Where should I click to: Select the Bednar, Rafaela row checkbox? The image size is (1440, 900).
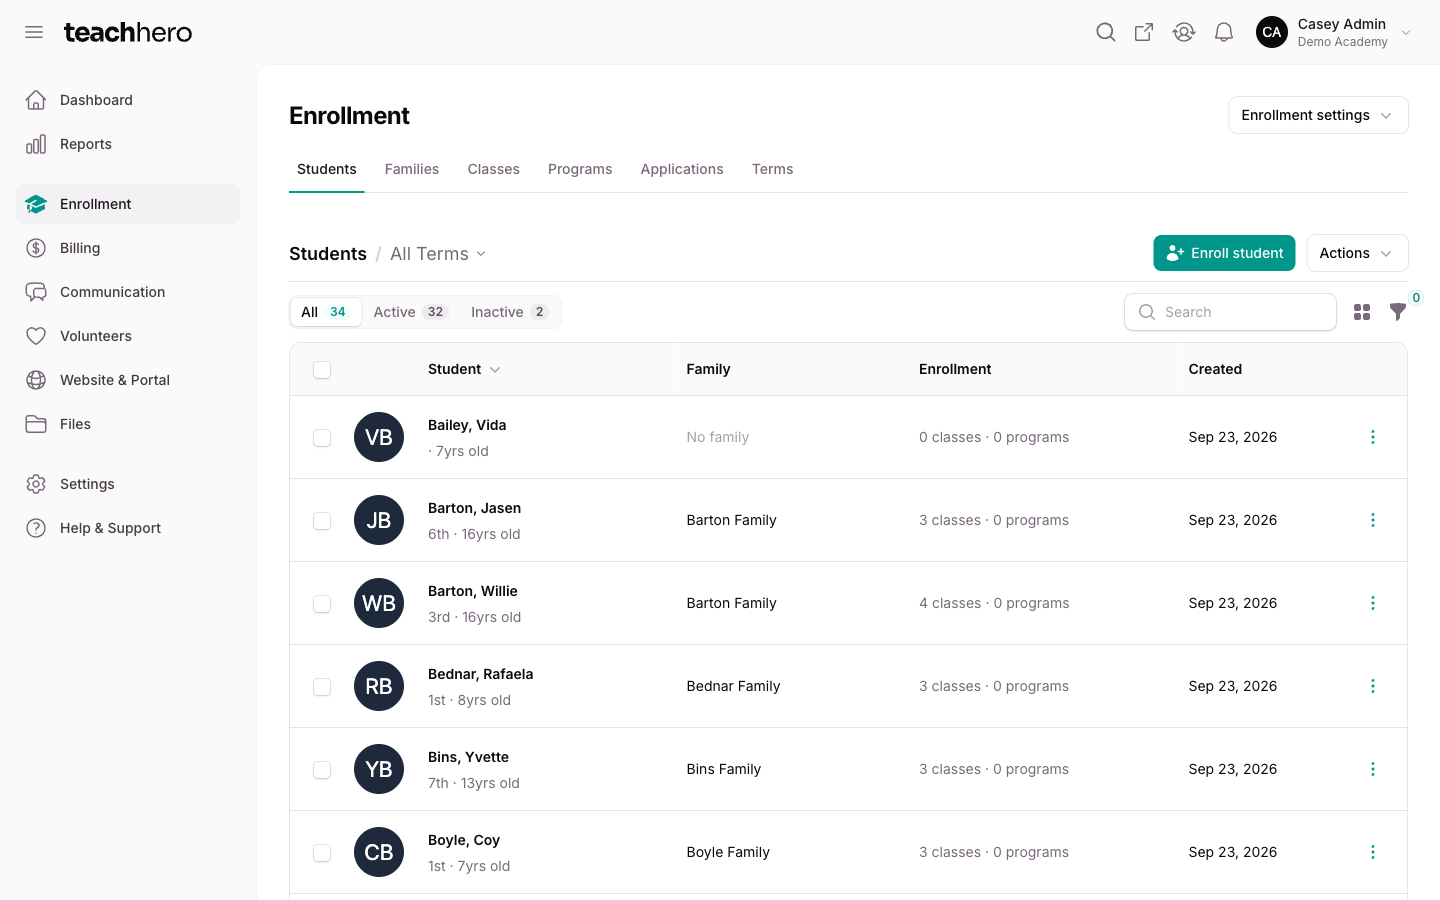pyautogui.click(x=322, y=687)
